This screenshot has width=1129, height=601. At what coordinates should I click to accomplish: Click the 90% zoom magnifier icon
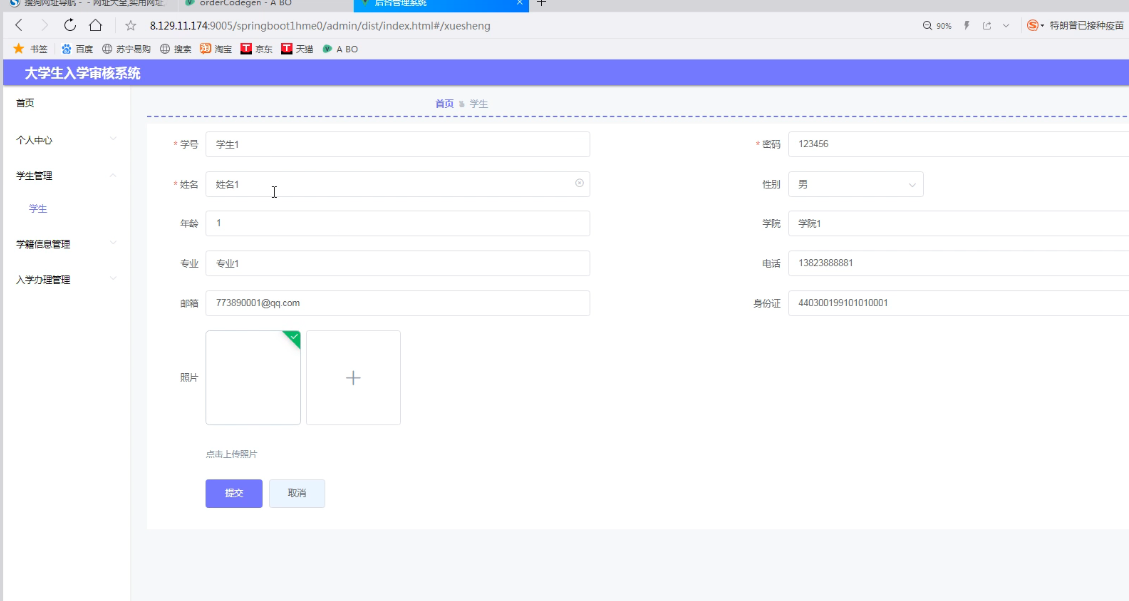coord(927,25)
